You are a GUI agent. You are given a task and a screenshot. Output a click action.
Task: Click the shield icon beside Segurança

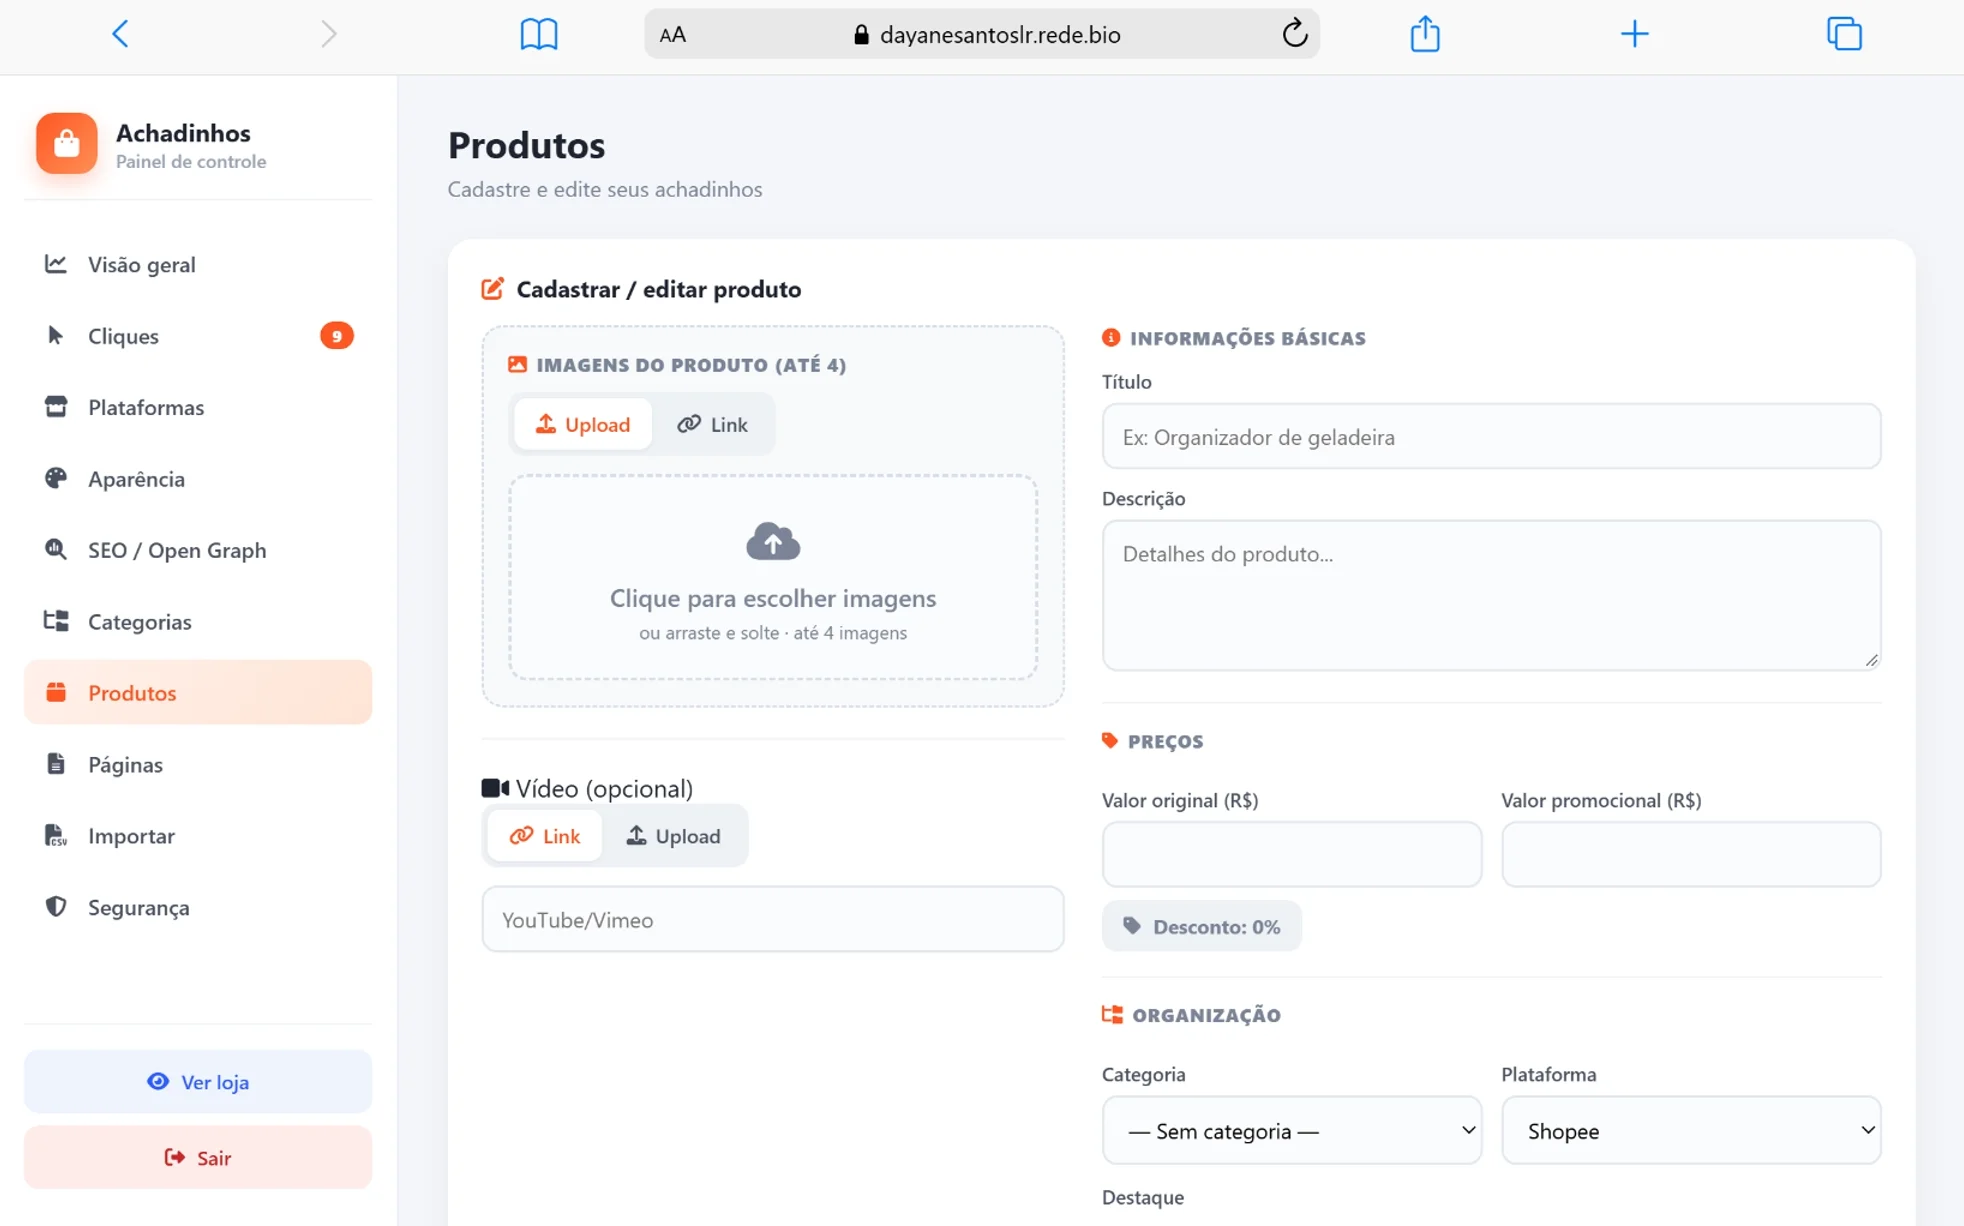click(x=56, y=906)
